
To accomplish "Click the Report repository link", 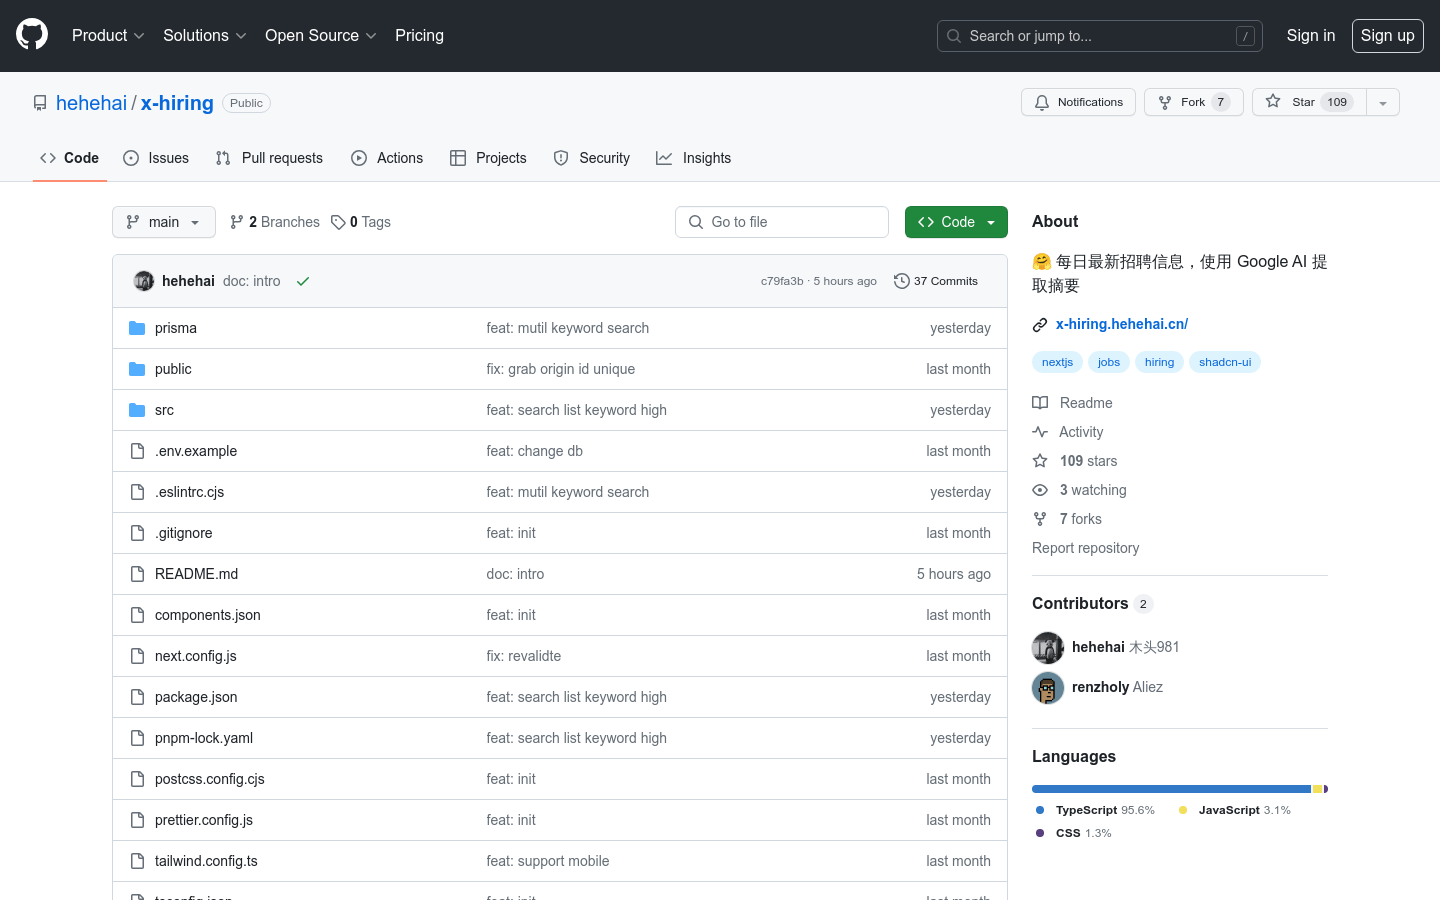I will pyautogui.click(x=1085, y=548).
